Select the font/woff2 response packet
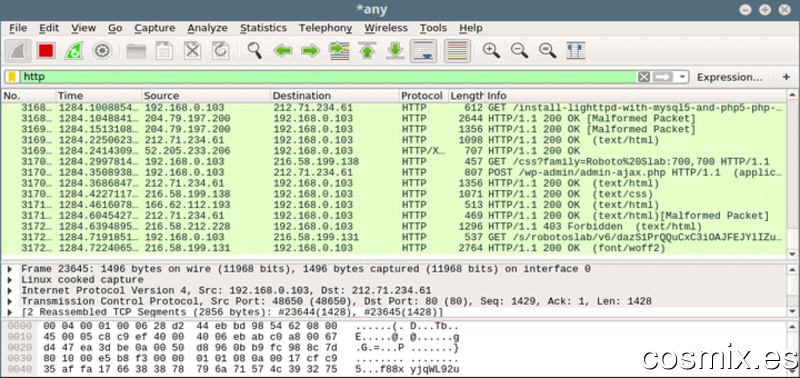The width and height of the screenshot is (800, 378). (393, 248)
